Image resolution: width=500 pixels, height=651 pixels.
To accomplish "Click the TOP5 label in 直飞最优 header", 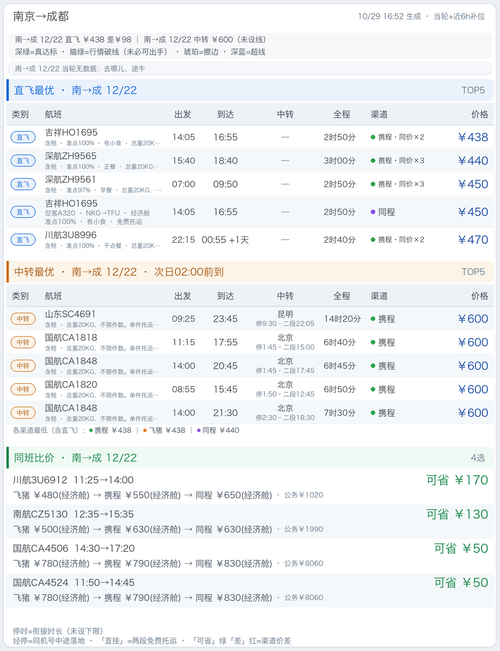I will (473, 90).
